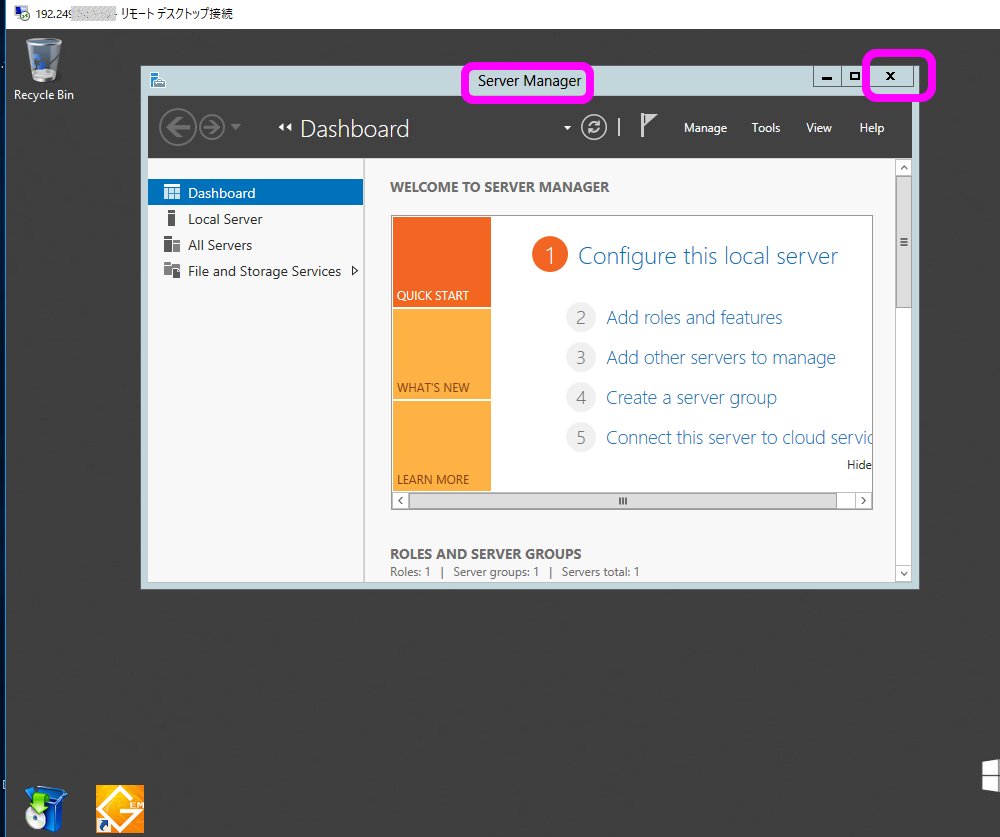Expand the breadcrumb dropdown arrow near Refresh
This screenshot has width=1000, height=837.
click(567, 128)
